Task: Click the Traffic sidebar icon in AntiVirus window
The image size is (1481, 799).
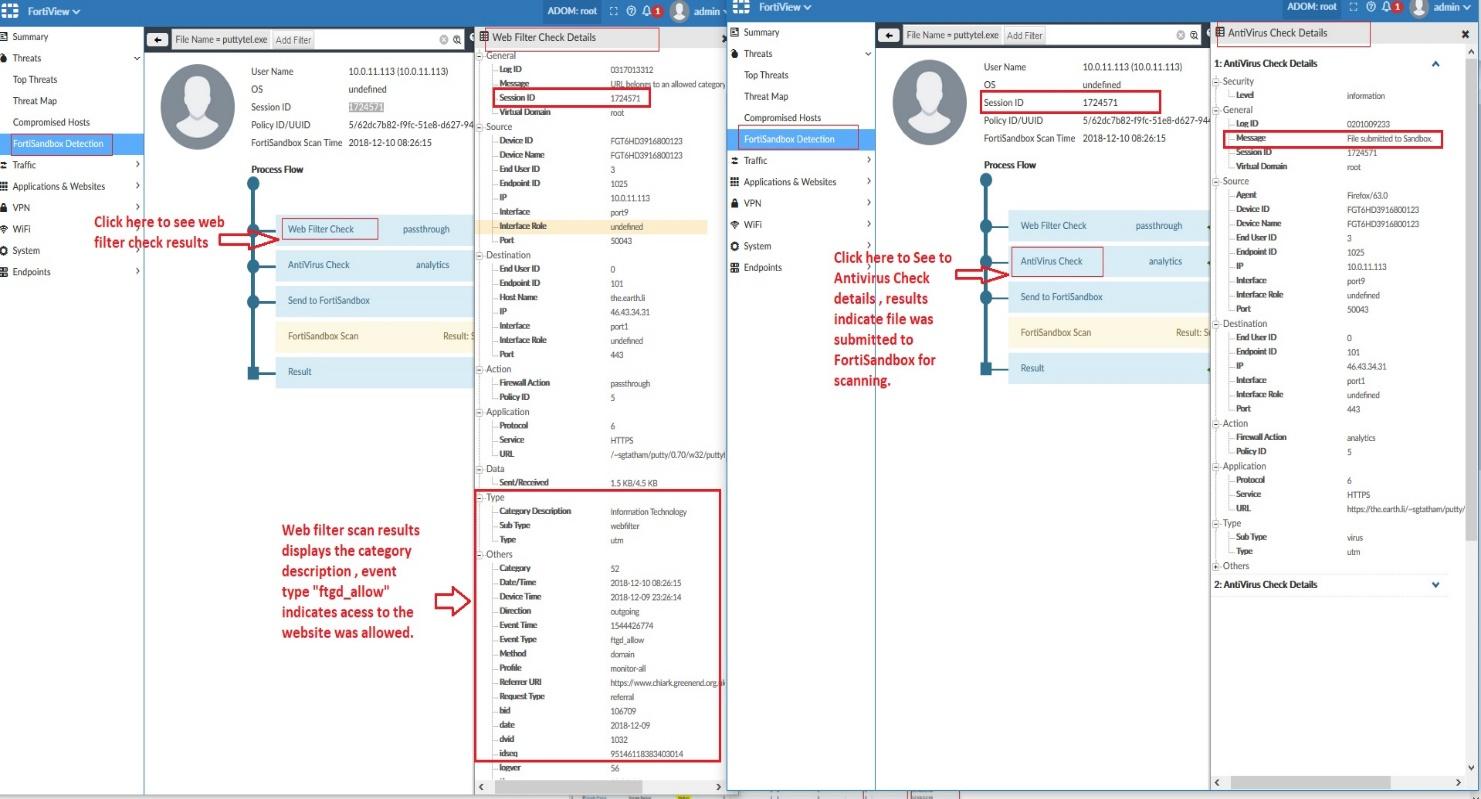Action: click(735, 160)
